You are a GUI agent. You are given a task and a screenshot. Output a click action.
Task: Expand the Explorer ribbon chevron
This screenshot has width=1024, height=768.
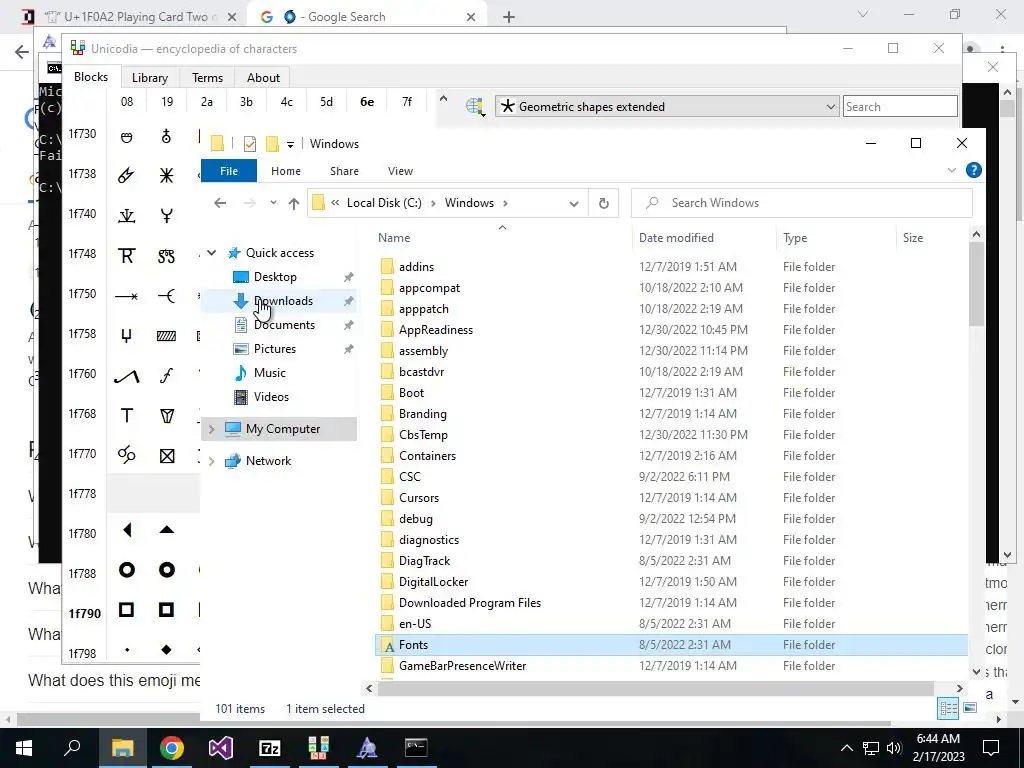(952, 170)
